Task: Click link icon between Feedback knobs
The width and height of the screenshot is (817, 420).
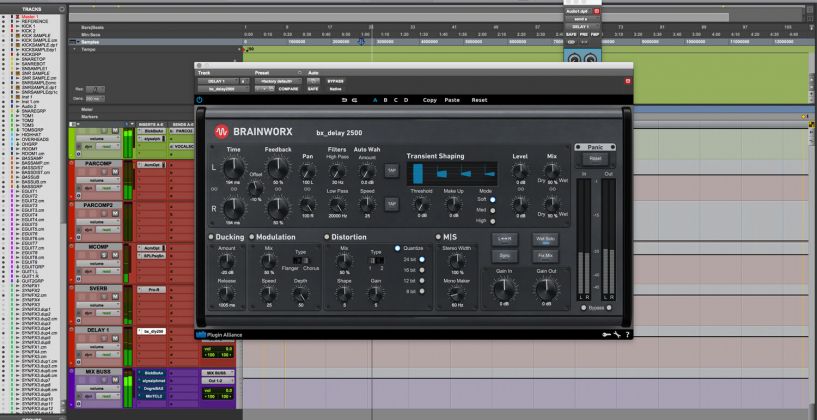Action: click(x=278, y=189)
